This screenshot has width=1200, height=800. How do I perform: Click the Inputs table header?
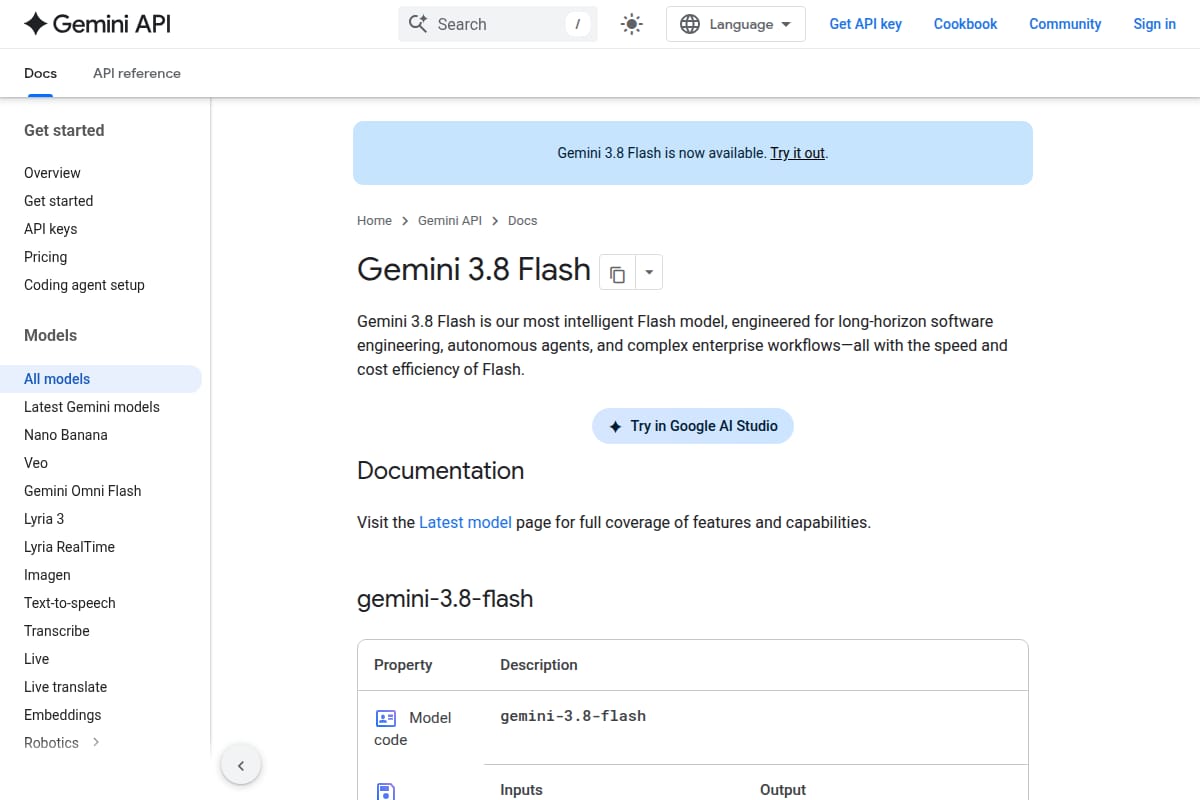click(x=521, y=790)
